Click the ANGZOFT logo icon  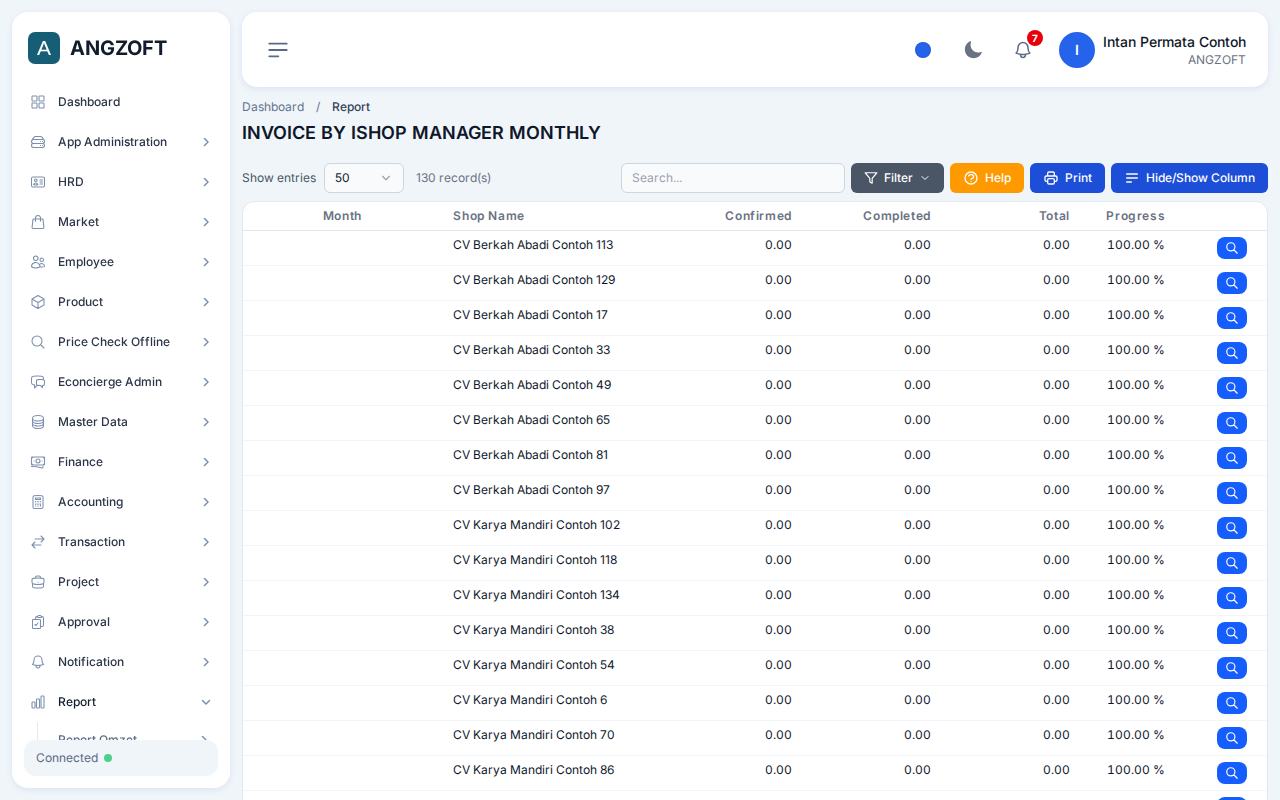click(x=44, y=48)
